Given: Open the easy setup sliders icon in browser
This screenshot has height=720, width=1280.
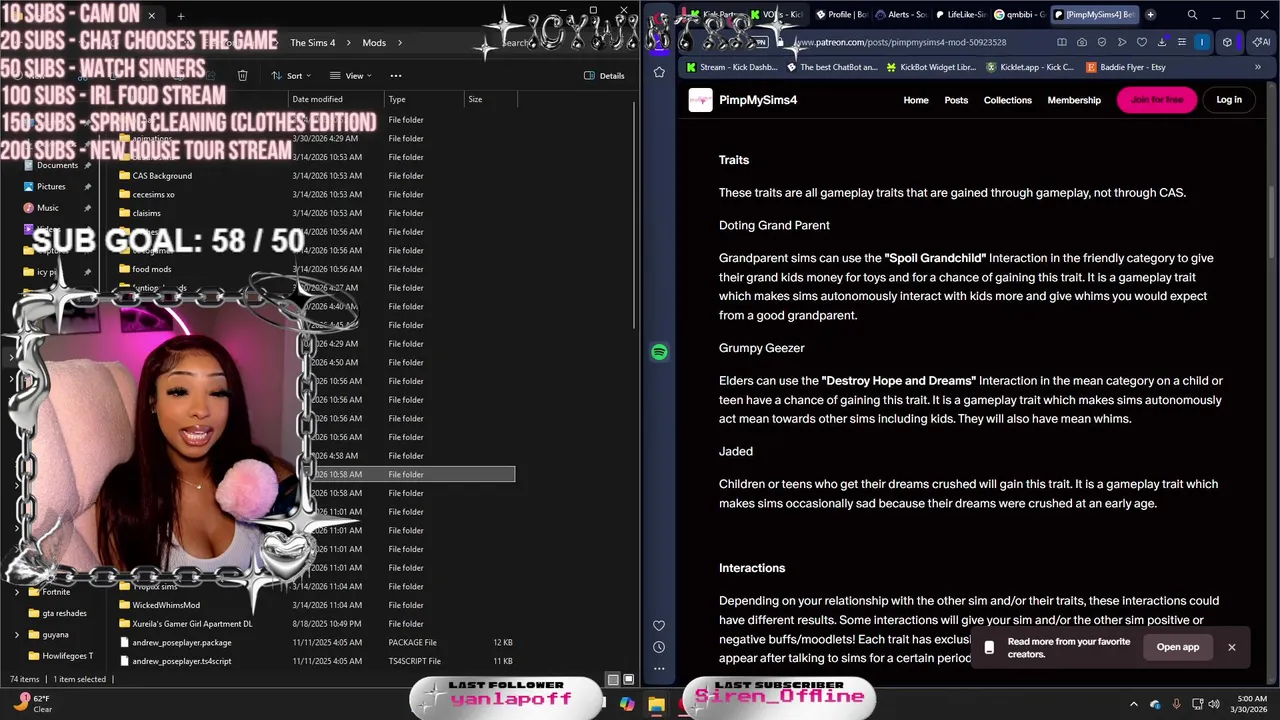Looking at the screenshot, I should pyautogui.click(x=1181, y=42).
